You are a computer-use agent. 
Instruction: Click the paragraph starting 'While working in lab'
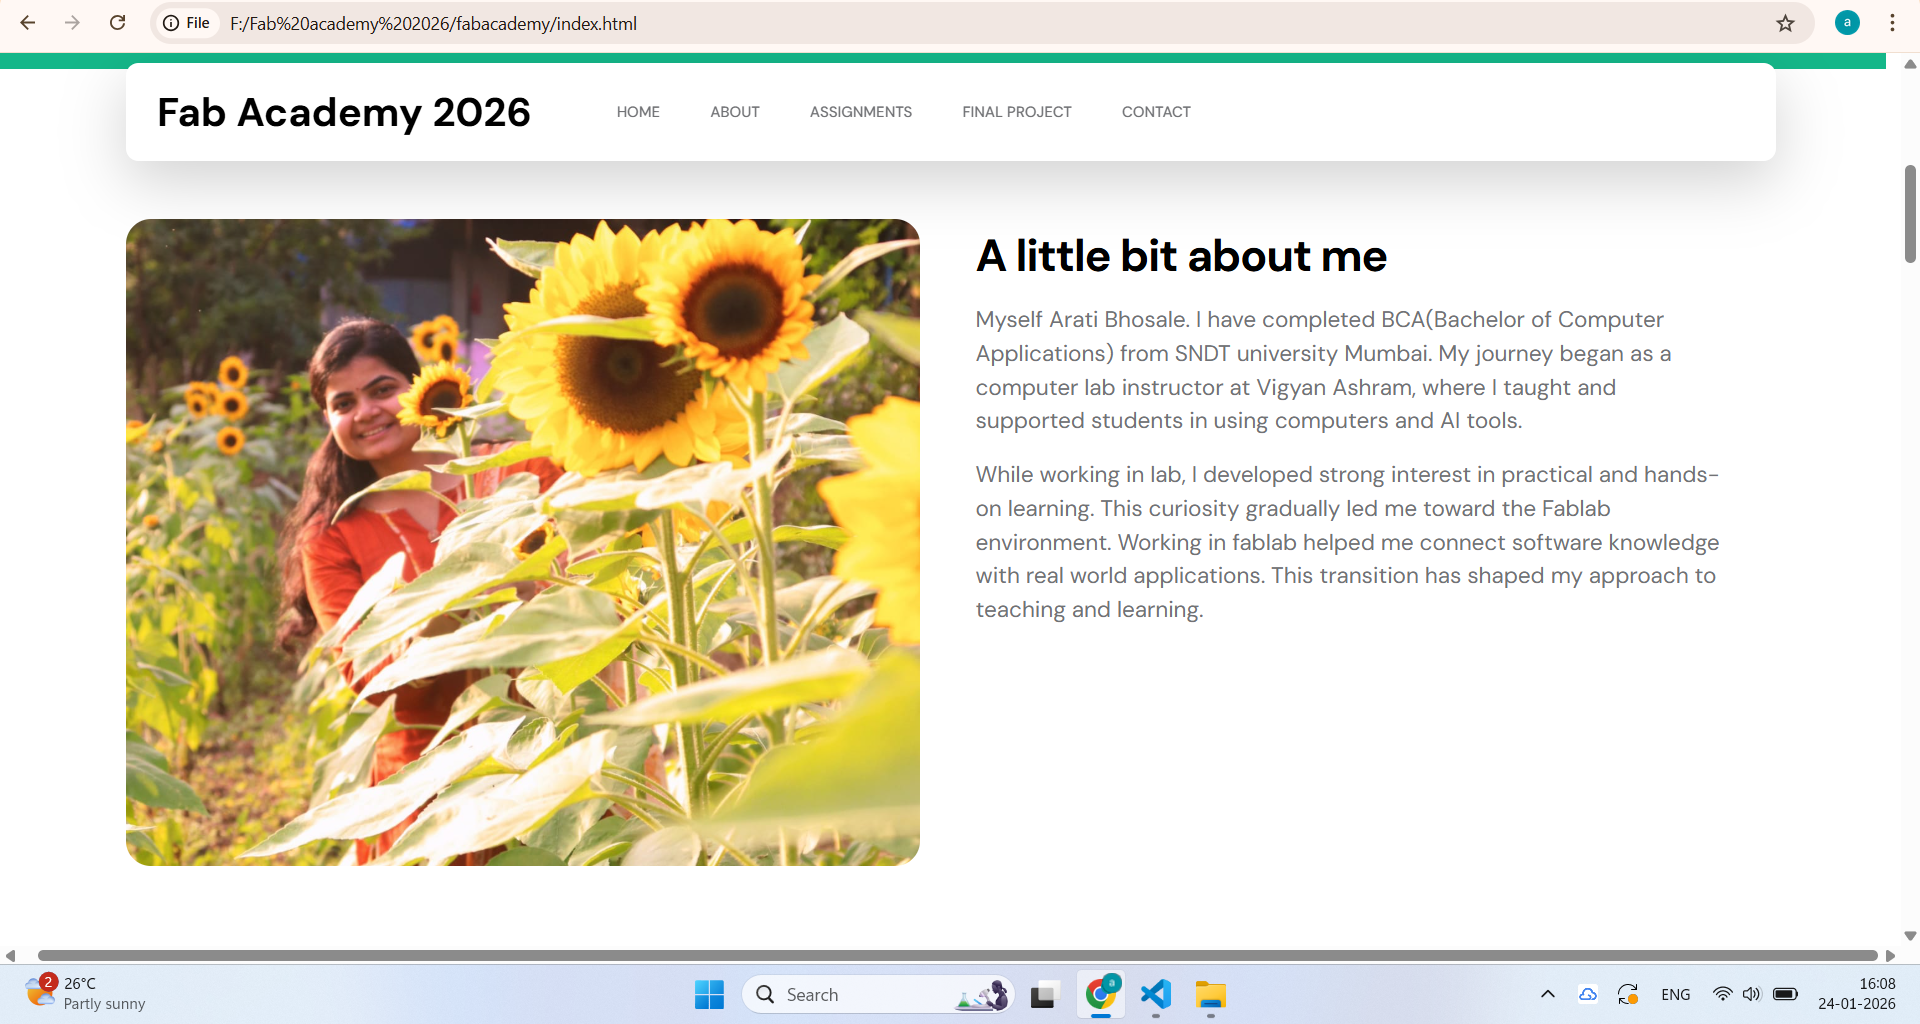pos(1347,542)
